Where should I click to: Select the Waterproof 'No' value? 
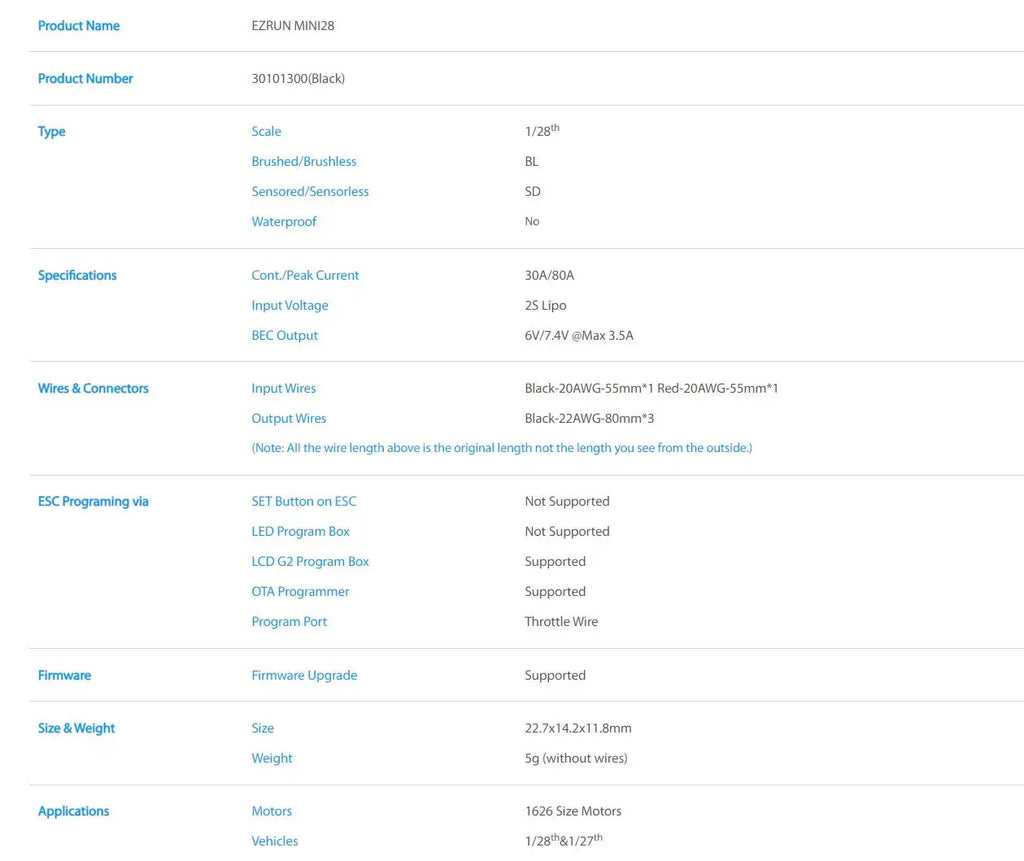point(532,221)
